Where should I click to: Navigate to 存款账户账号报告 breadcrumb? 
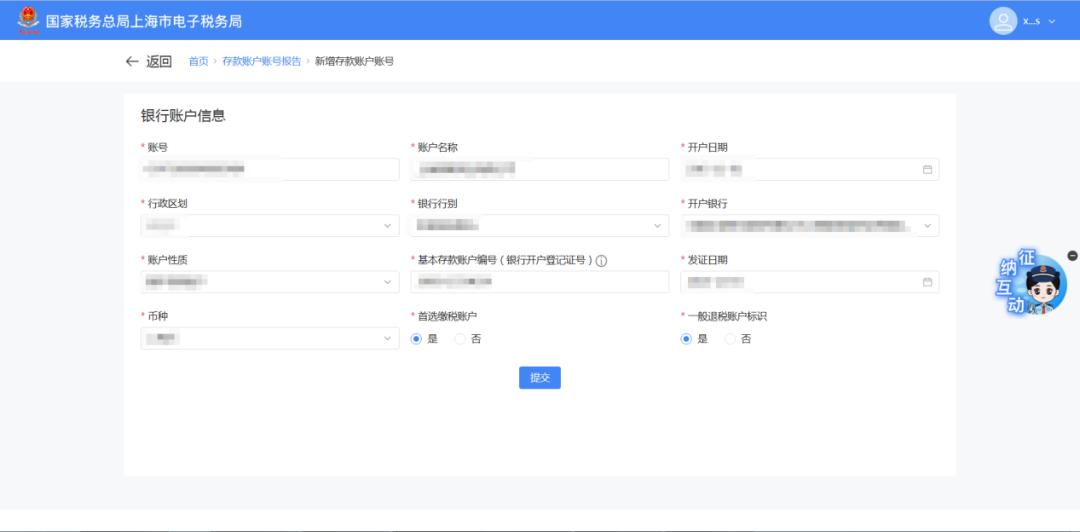(x=261, y=61)
